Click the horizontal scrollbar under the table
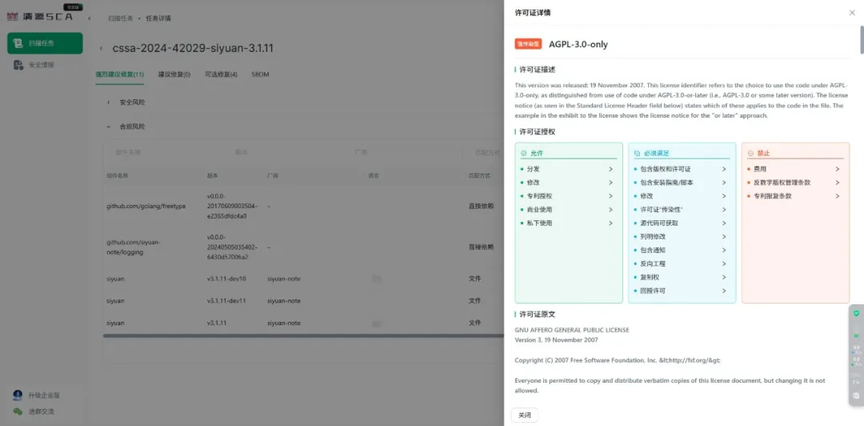 pyautogui.click(x=303, y=336)
